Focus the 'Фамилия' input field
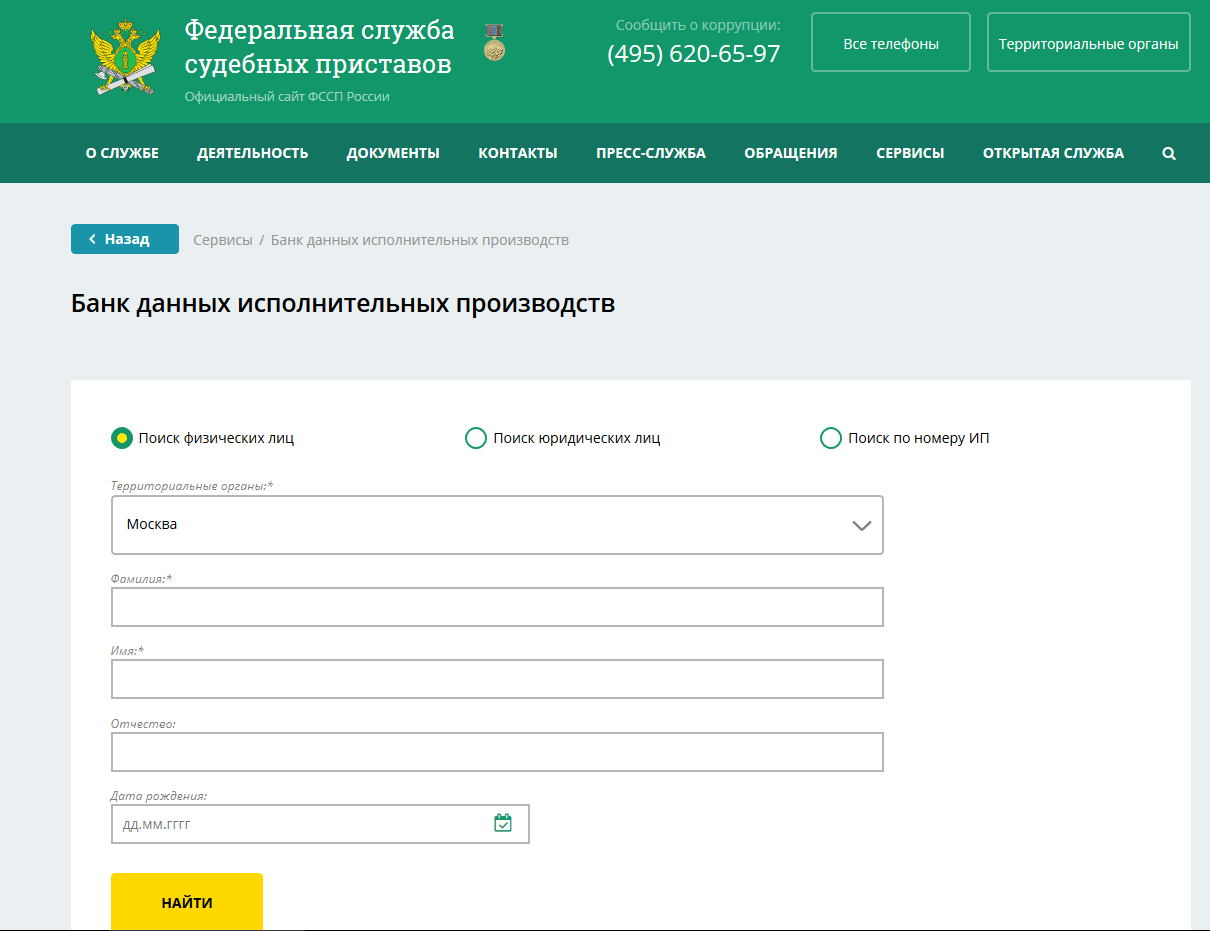Viewport: 1210px width, 931px height. (x=497, y=607)
